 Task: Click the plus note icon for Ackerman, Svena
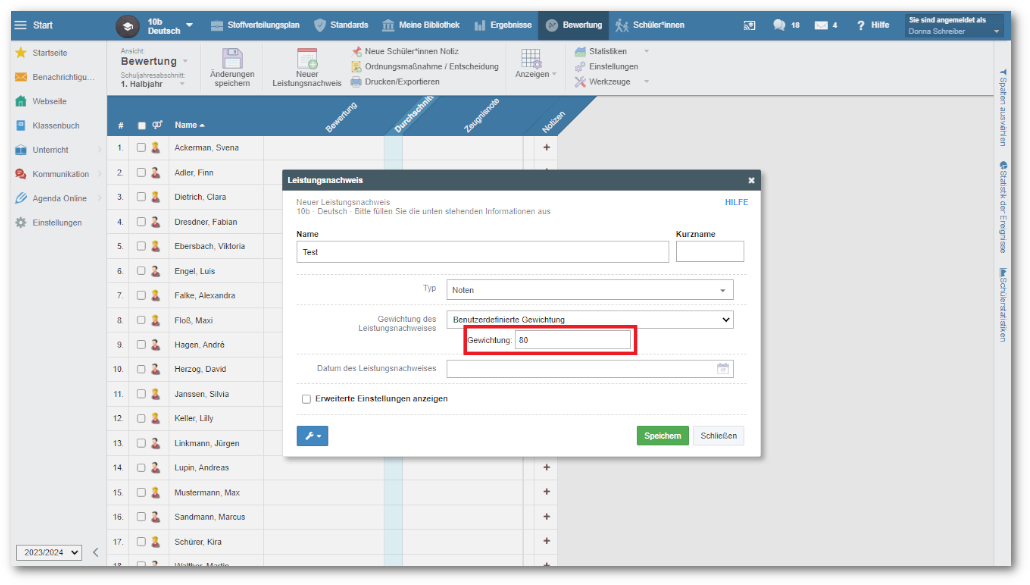546,148
